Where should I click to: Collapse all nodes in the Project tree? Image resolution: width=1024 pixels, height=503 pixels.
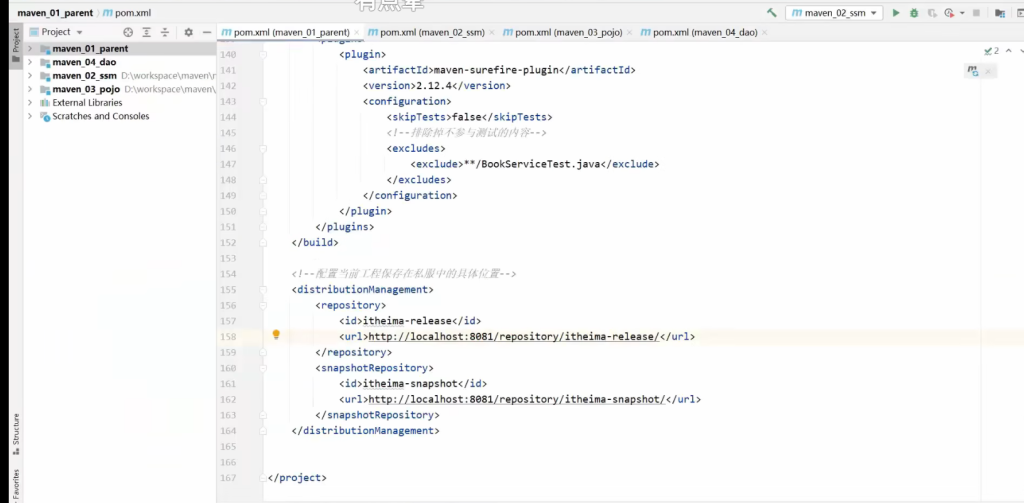tap(165, 32)
